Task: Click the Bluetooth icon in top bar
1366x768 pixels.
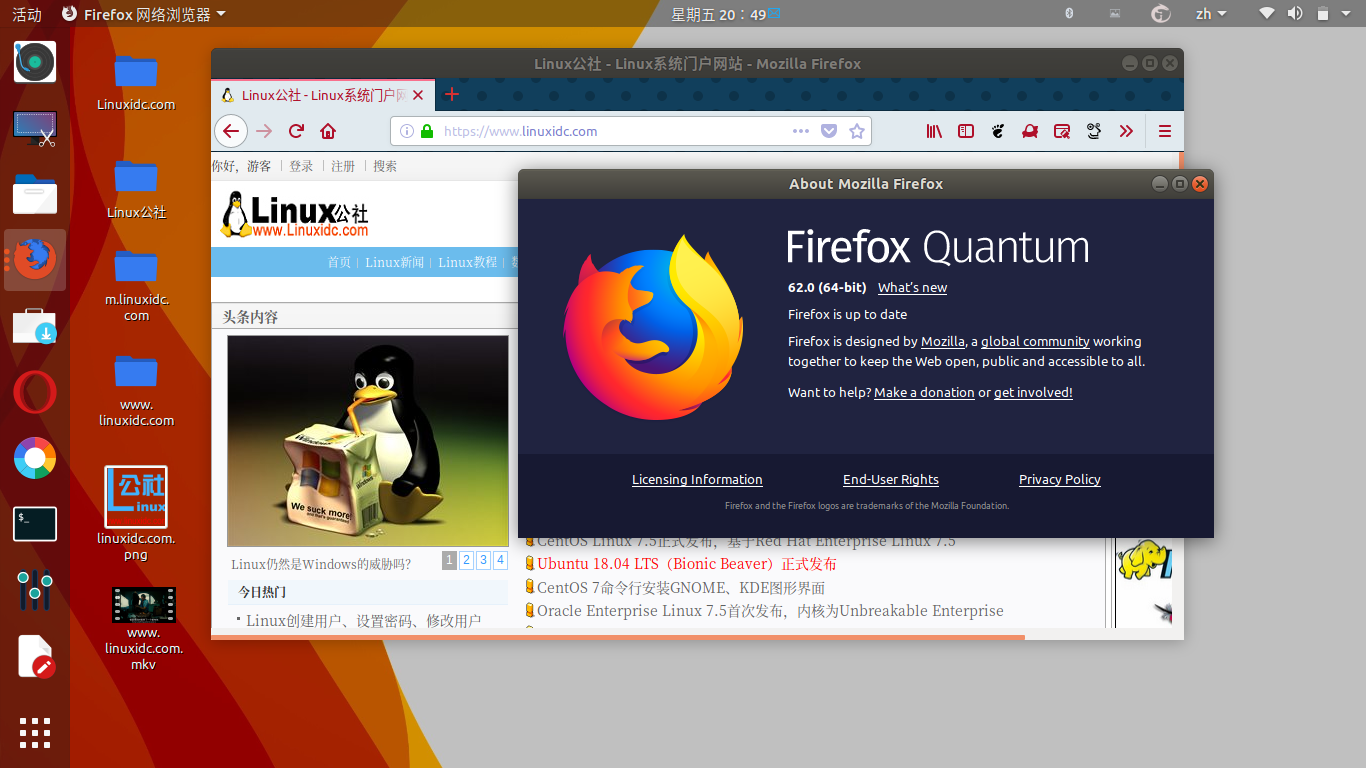Action: click(1069, 14)
